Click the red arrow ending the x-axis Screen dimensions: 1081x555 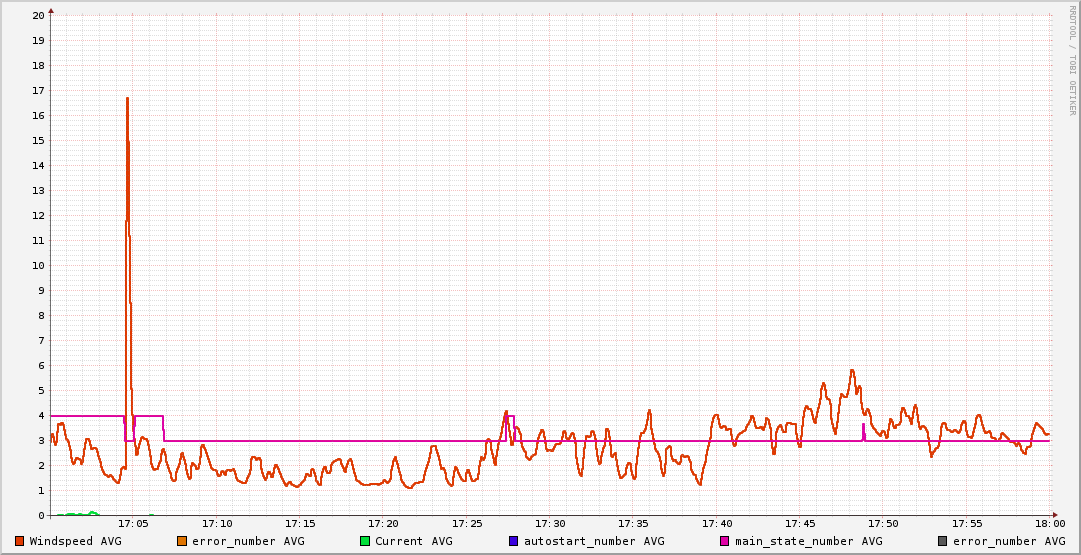coord(1055,516)
